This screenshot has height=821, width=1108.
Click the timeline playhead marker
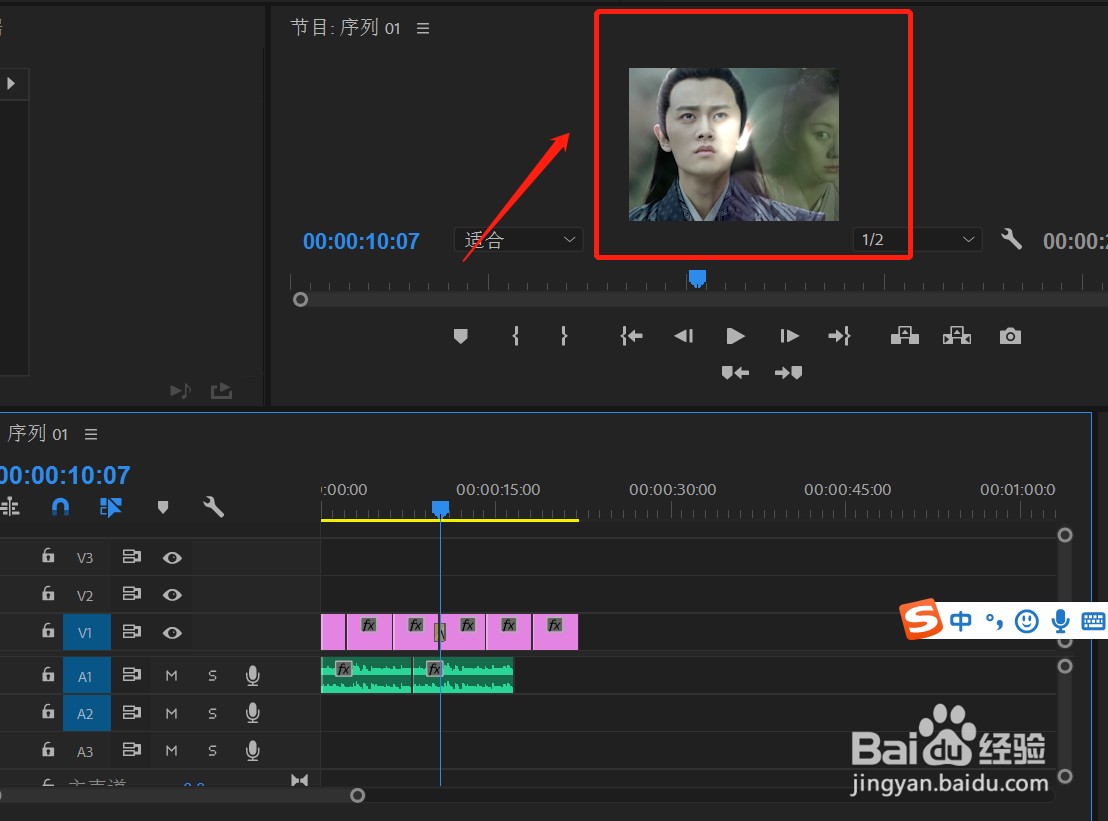pos(440,508)
